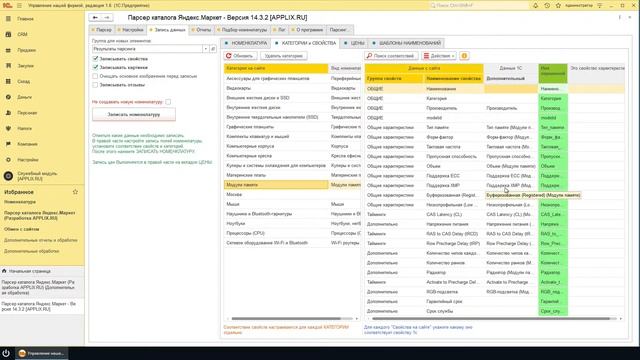Click Группа свойств column header

(x=394, y=78)
